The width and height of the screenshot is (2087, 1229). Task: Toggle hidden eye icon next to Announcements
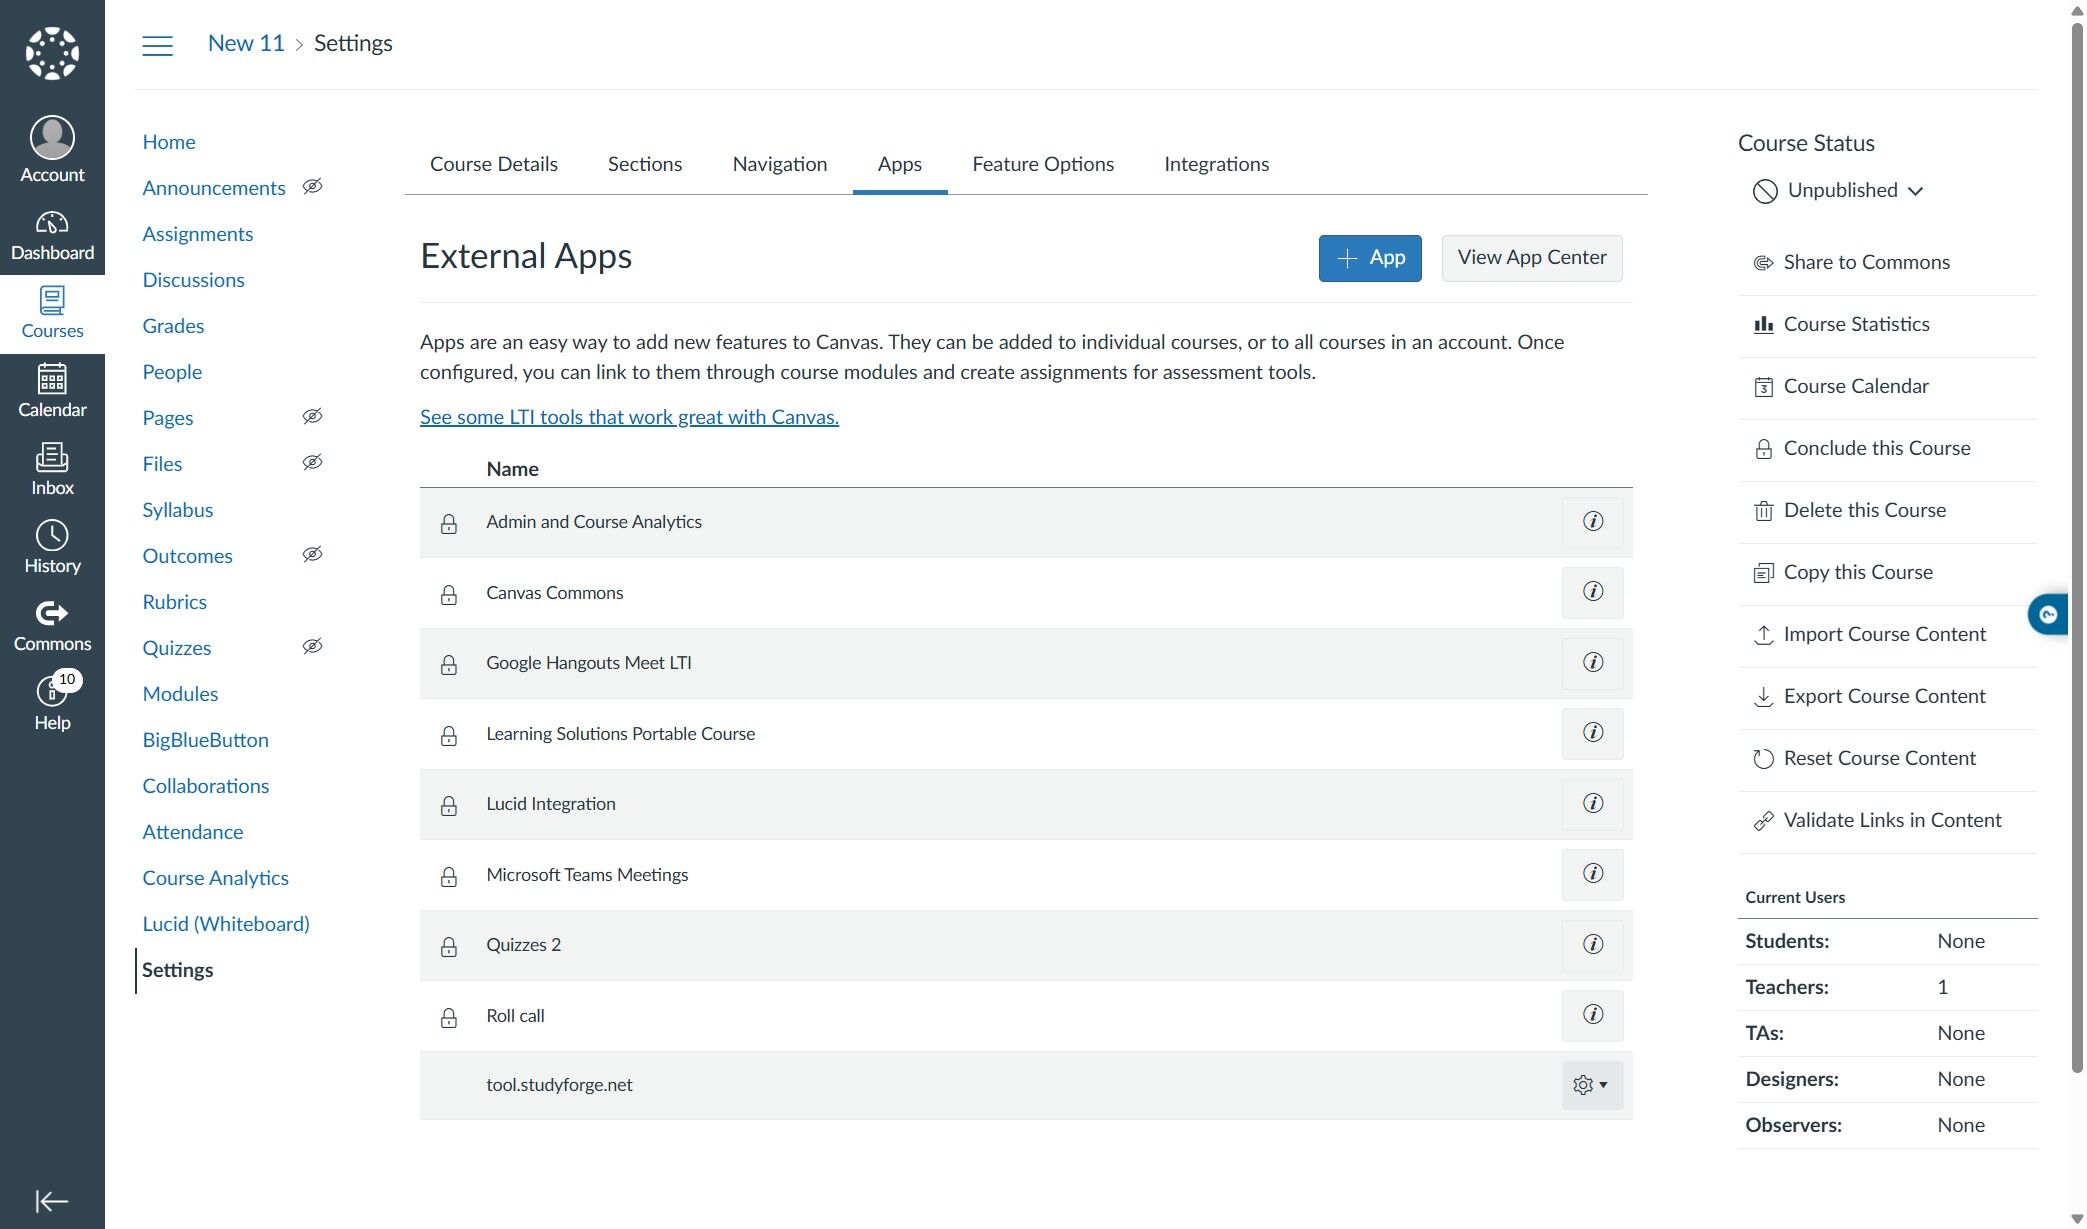point(312,187)
